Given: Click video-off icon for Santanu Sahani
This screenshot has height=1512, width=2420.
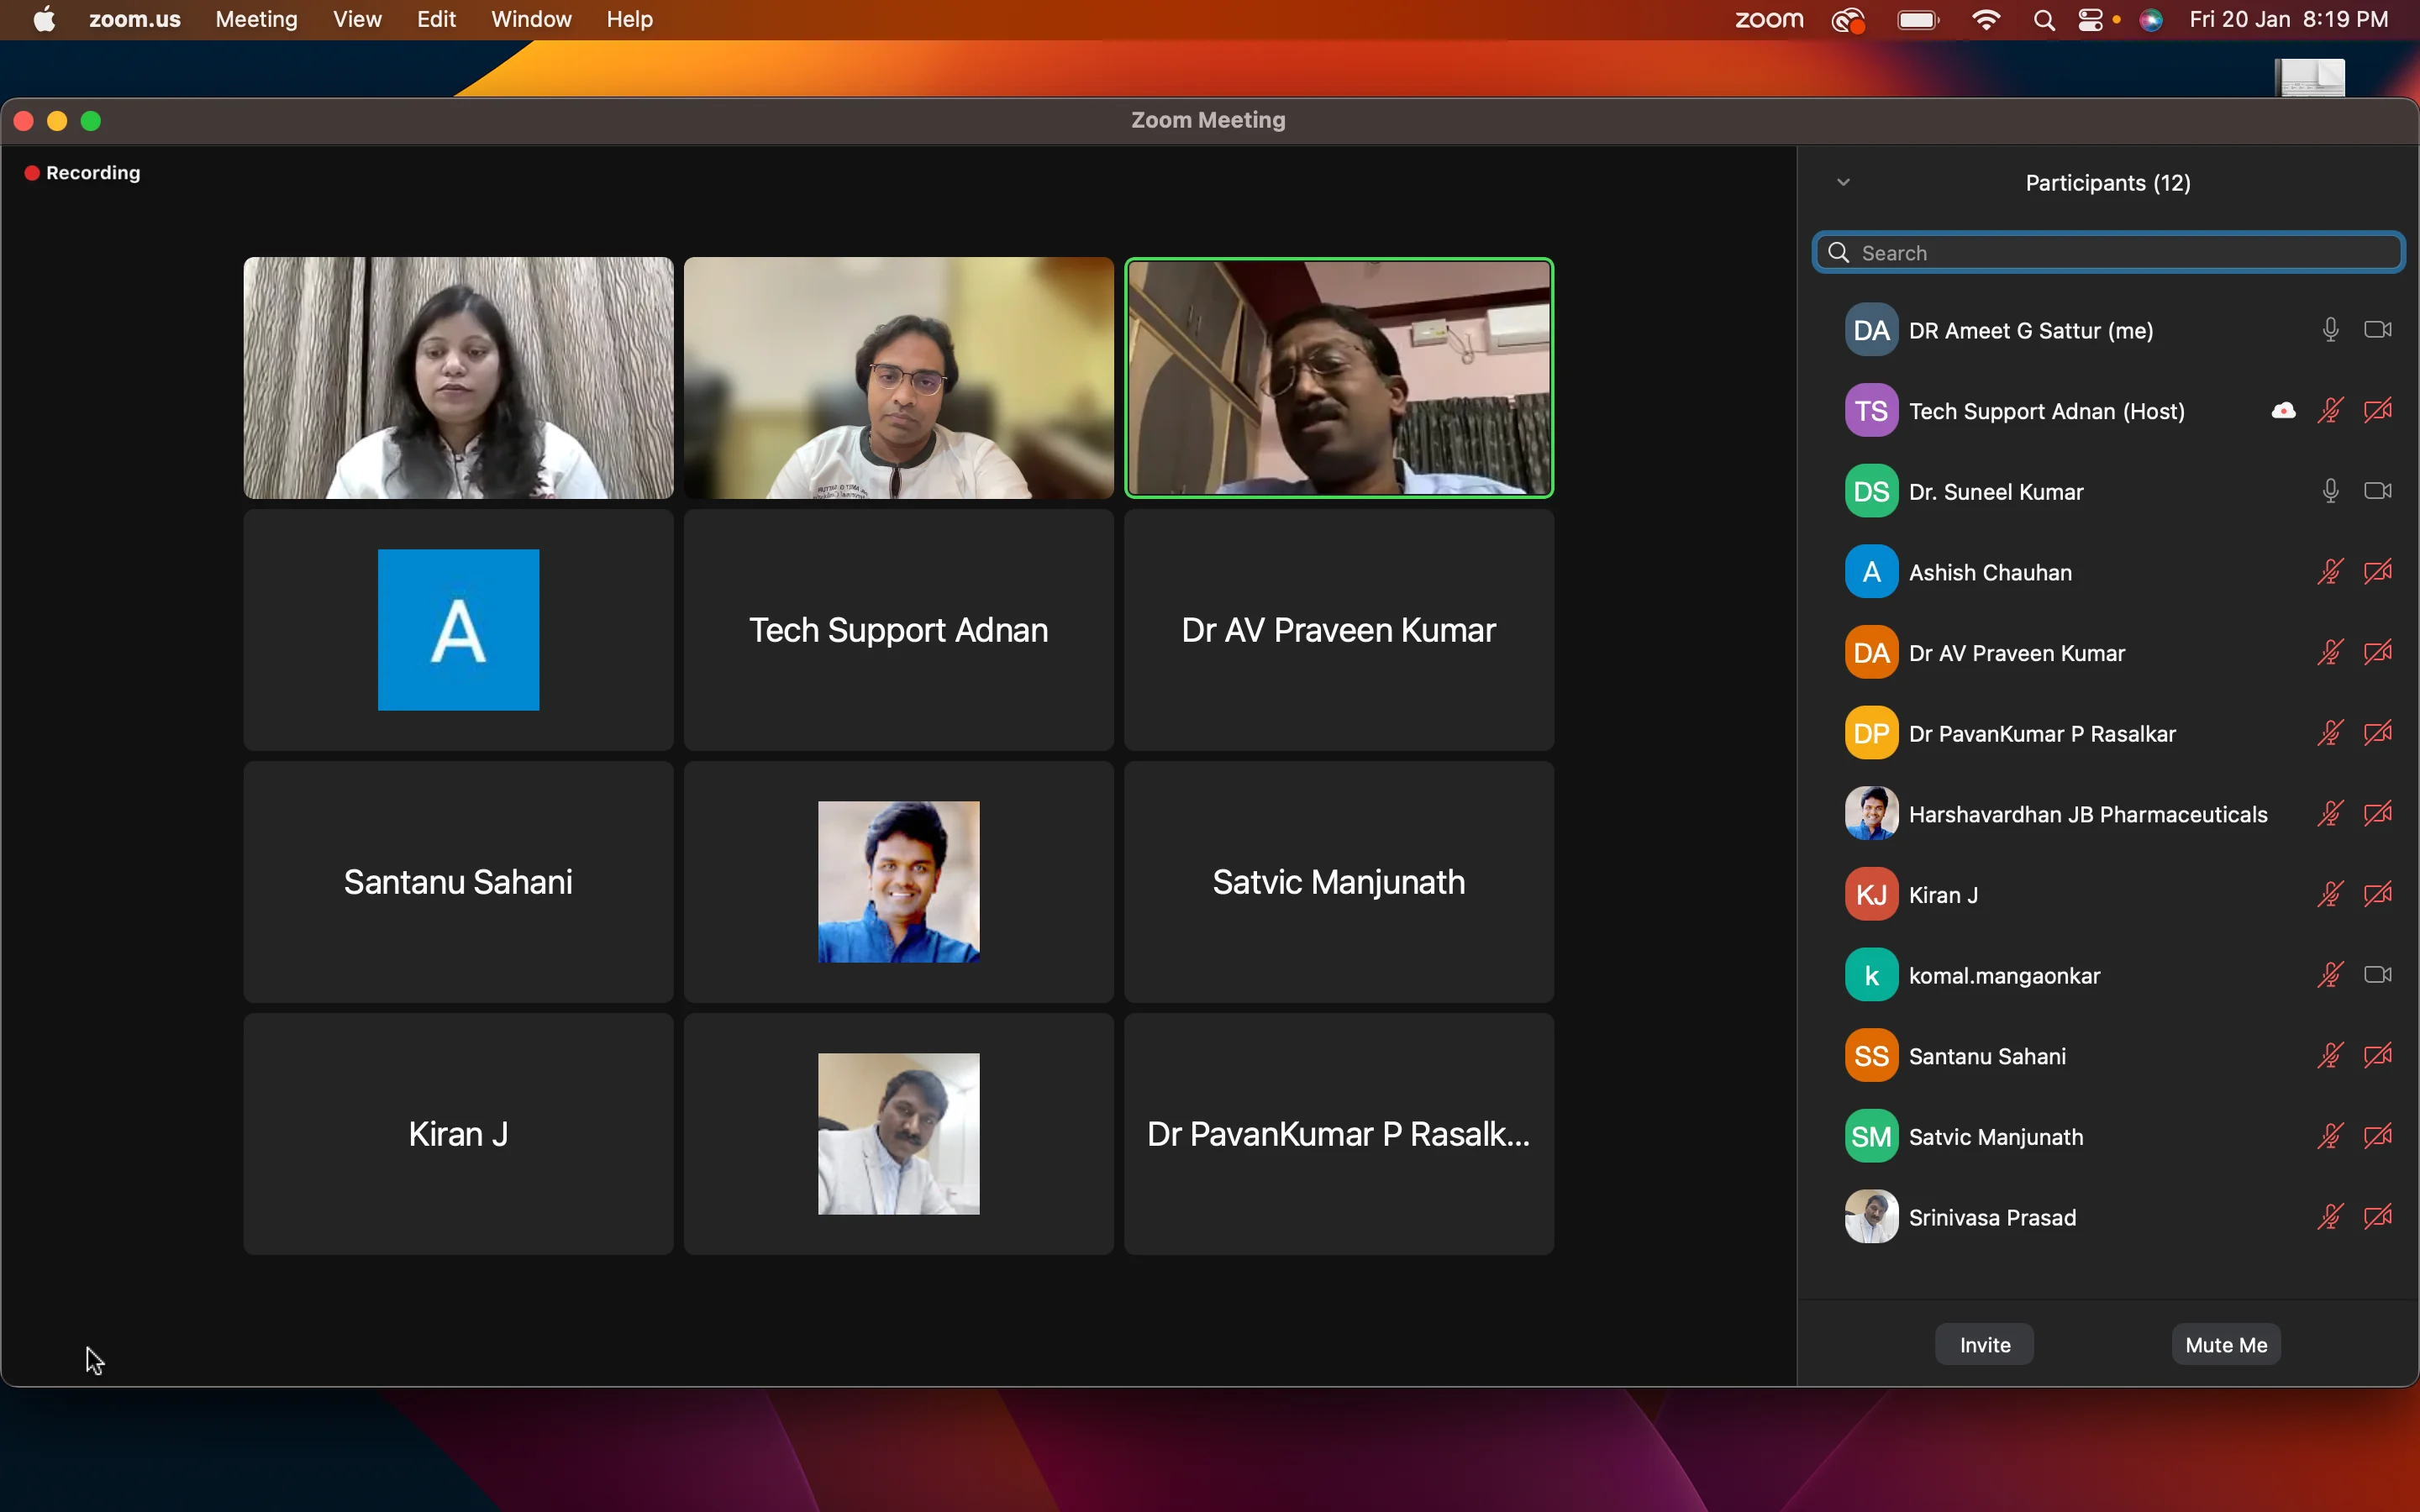Looking at the screenshot, I should pyautogui.click(x=2377, y=1056).
